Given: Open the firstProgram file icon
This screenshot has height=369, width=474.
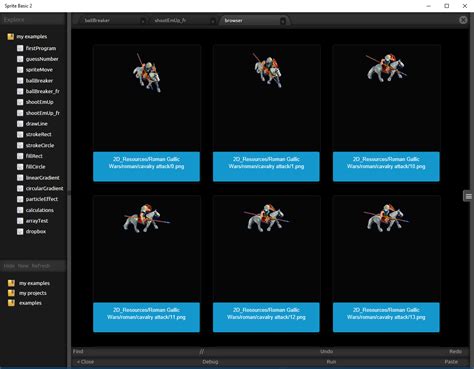Looking at the screenshot, I should click(20, 48).
